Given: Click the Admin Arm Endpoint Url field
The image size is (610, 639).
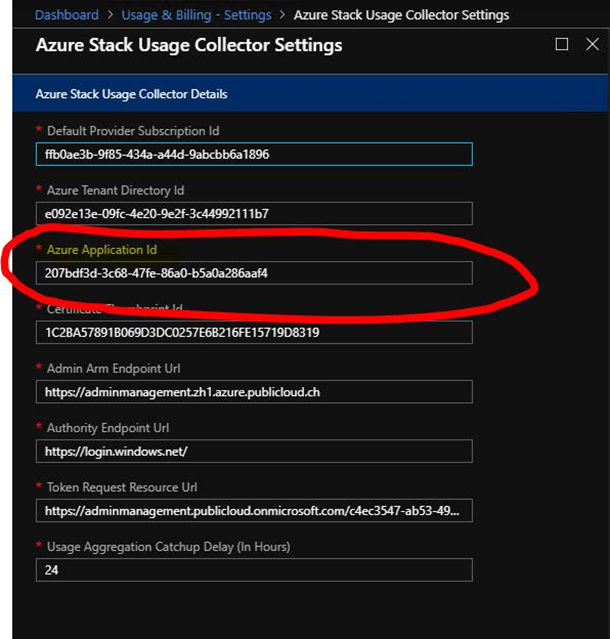Looking at the screenshot, I should pos(254,392).
